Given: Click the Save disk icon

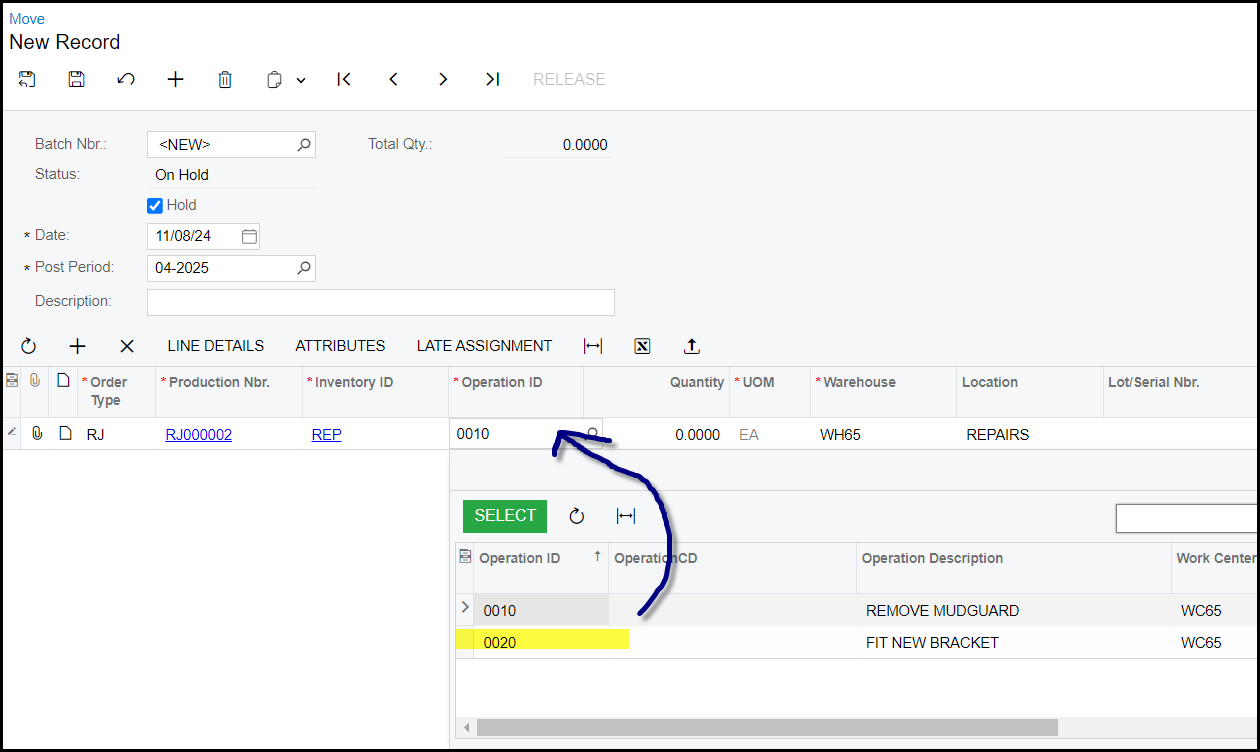Looking at the screenshot, I should 76,79.
